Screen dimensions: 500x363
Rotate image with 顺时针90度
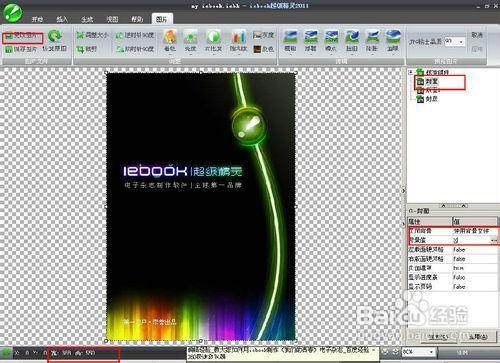point(135,49)
